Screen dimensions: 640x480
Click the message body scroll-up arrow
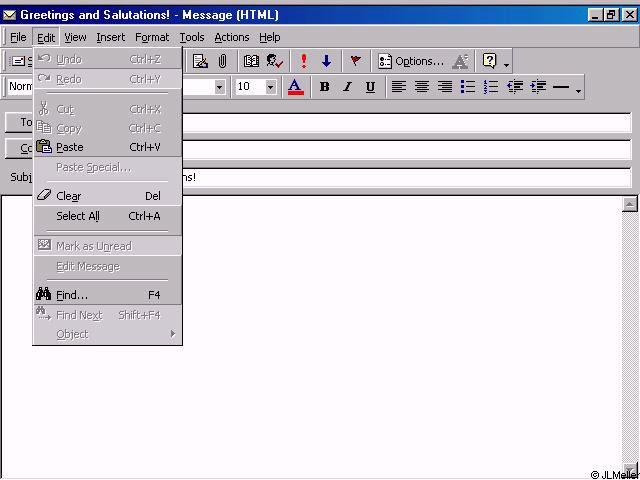pyautogui.click(x=630, y=204)
